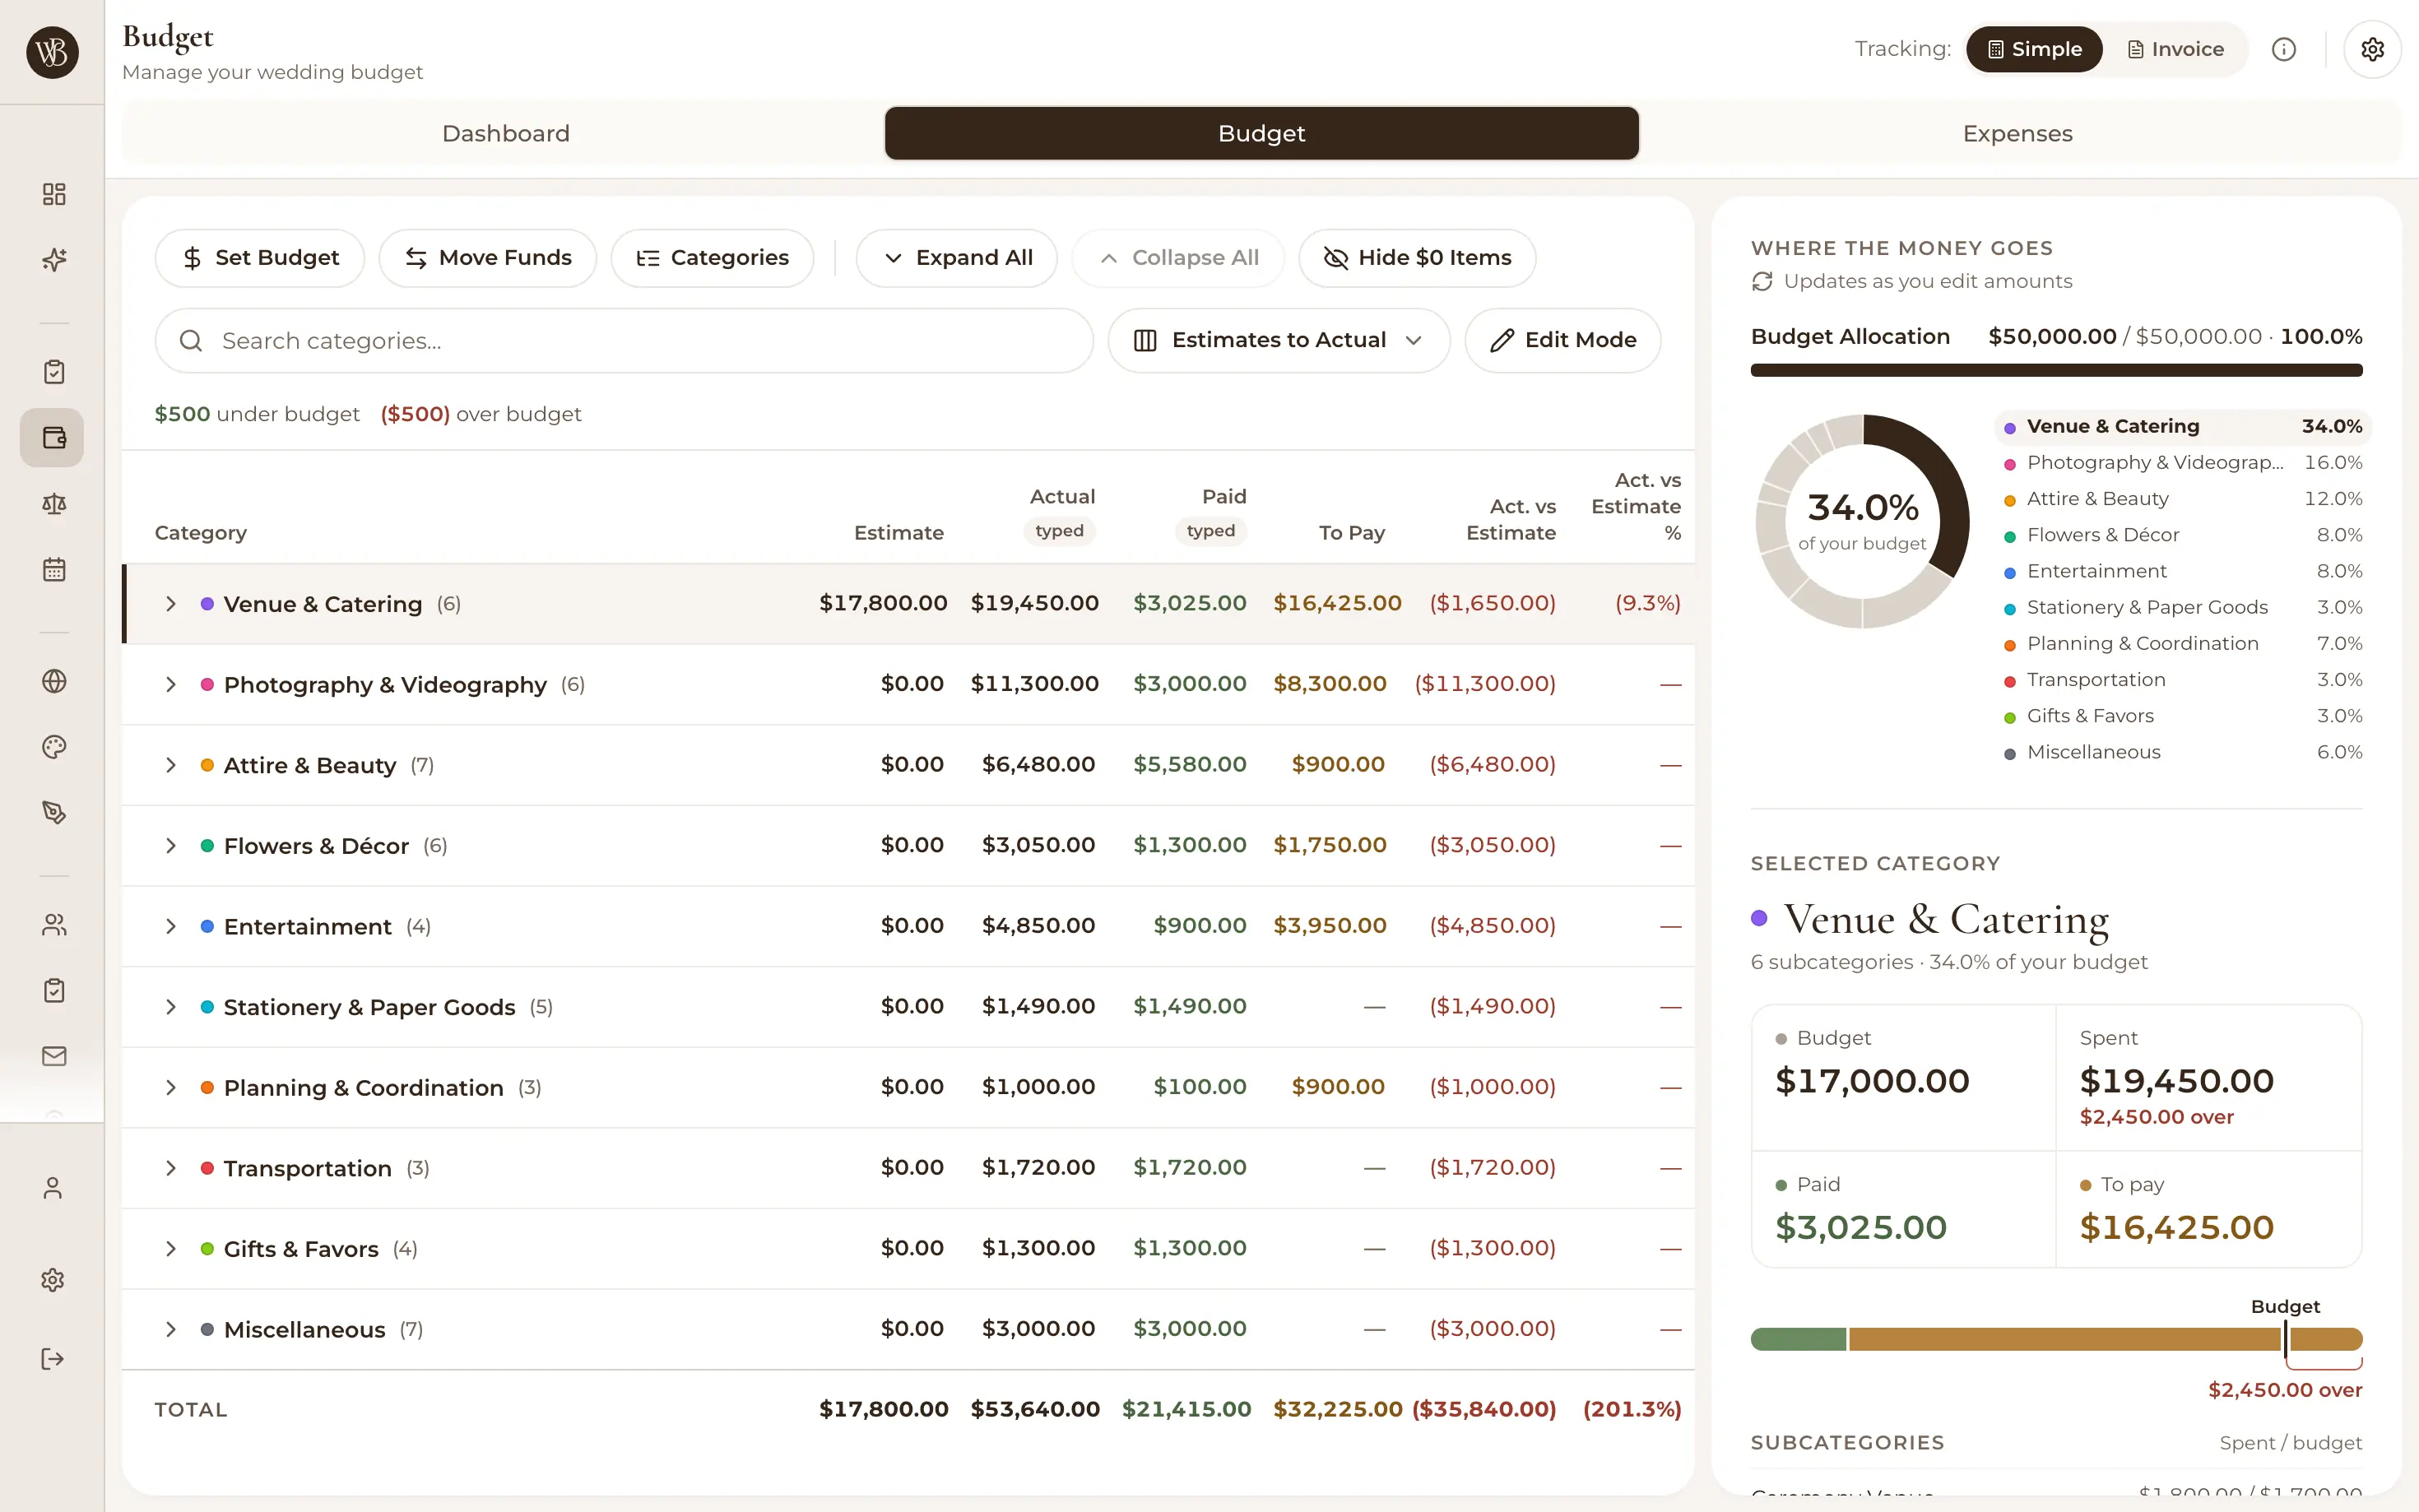
Task: Open the mail envelope icon in sidebar
Action: (x=54, y=1057)
